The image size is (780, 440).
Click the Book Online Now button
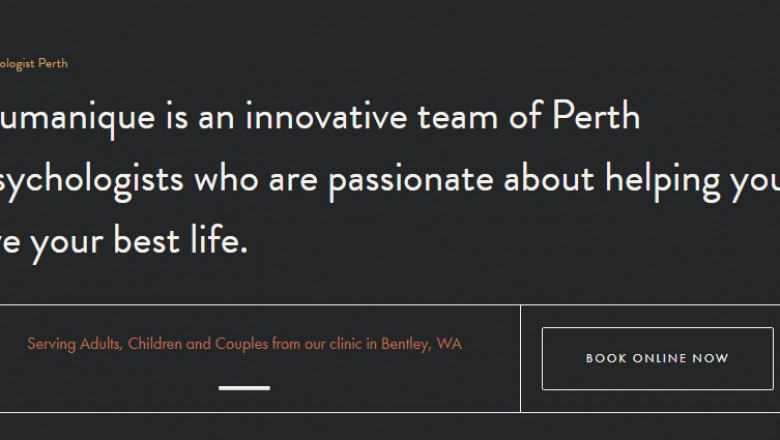pyautogui.click(x=657, y=358)
